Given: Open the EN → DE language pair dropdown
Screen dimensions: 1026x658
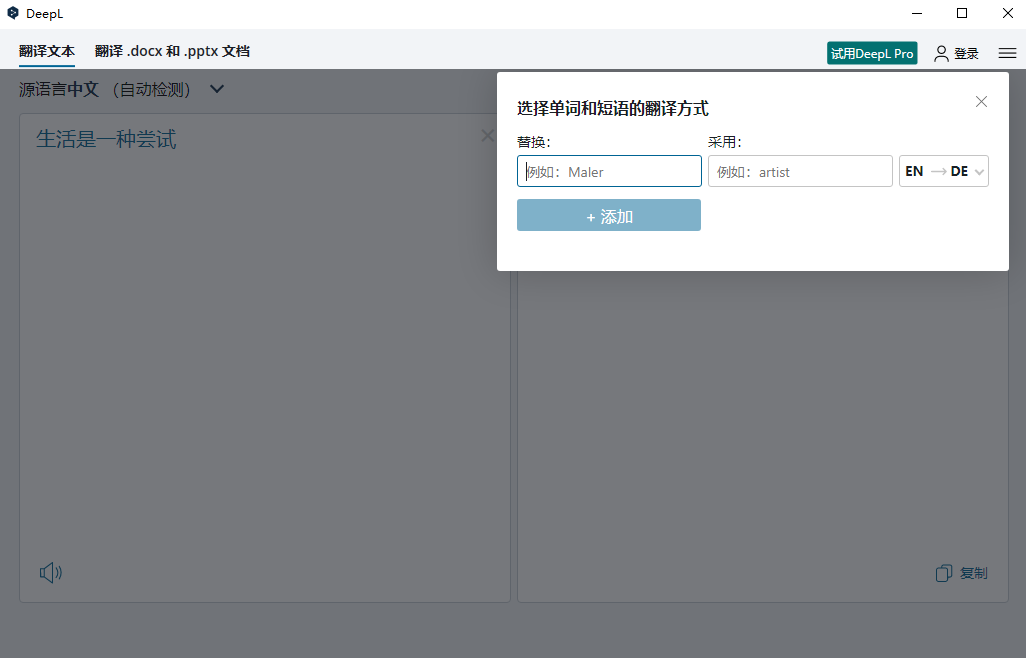Looking at the screenshot, I should pyautogui.click(x=944, y=171).
